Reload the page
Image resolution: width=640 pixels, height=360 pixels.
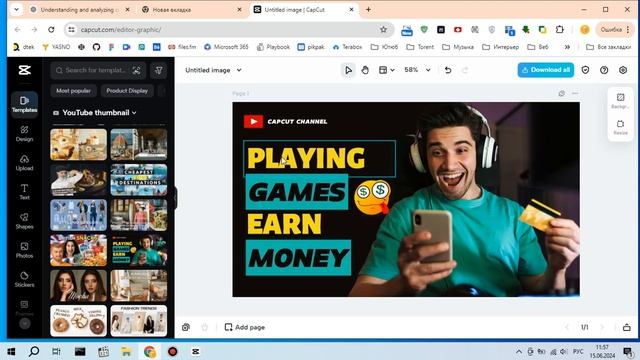(x=51, y=29)
